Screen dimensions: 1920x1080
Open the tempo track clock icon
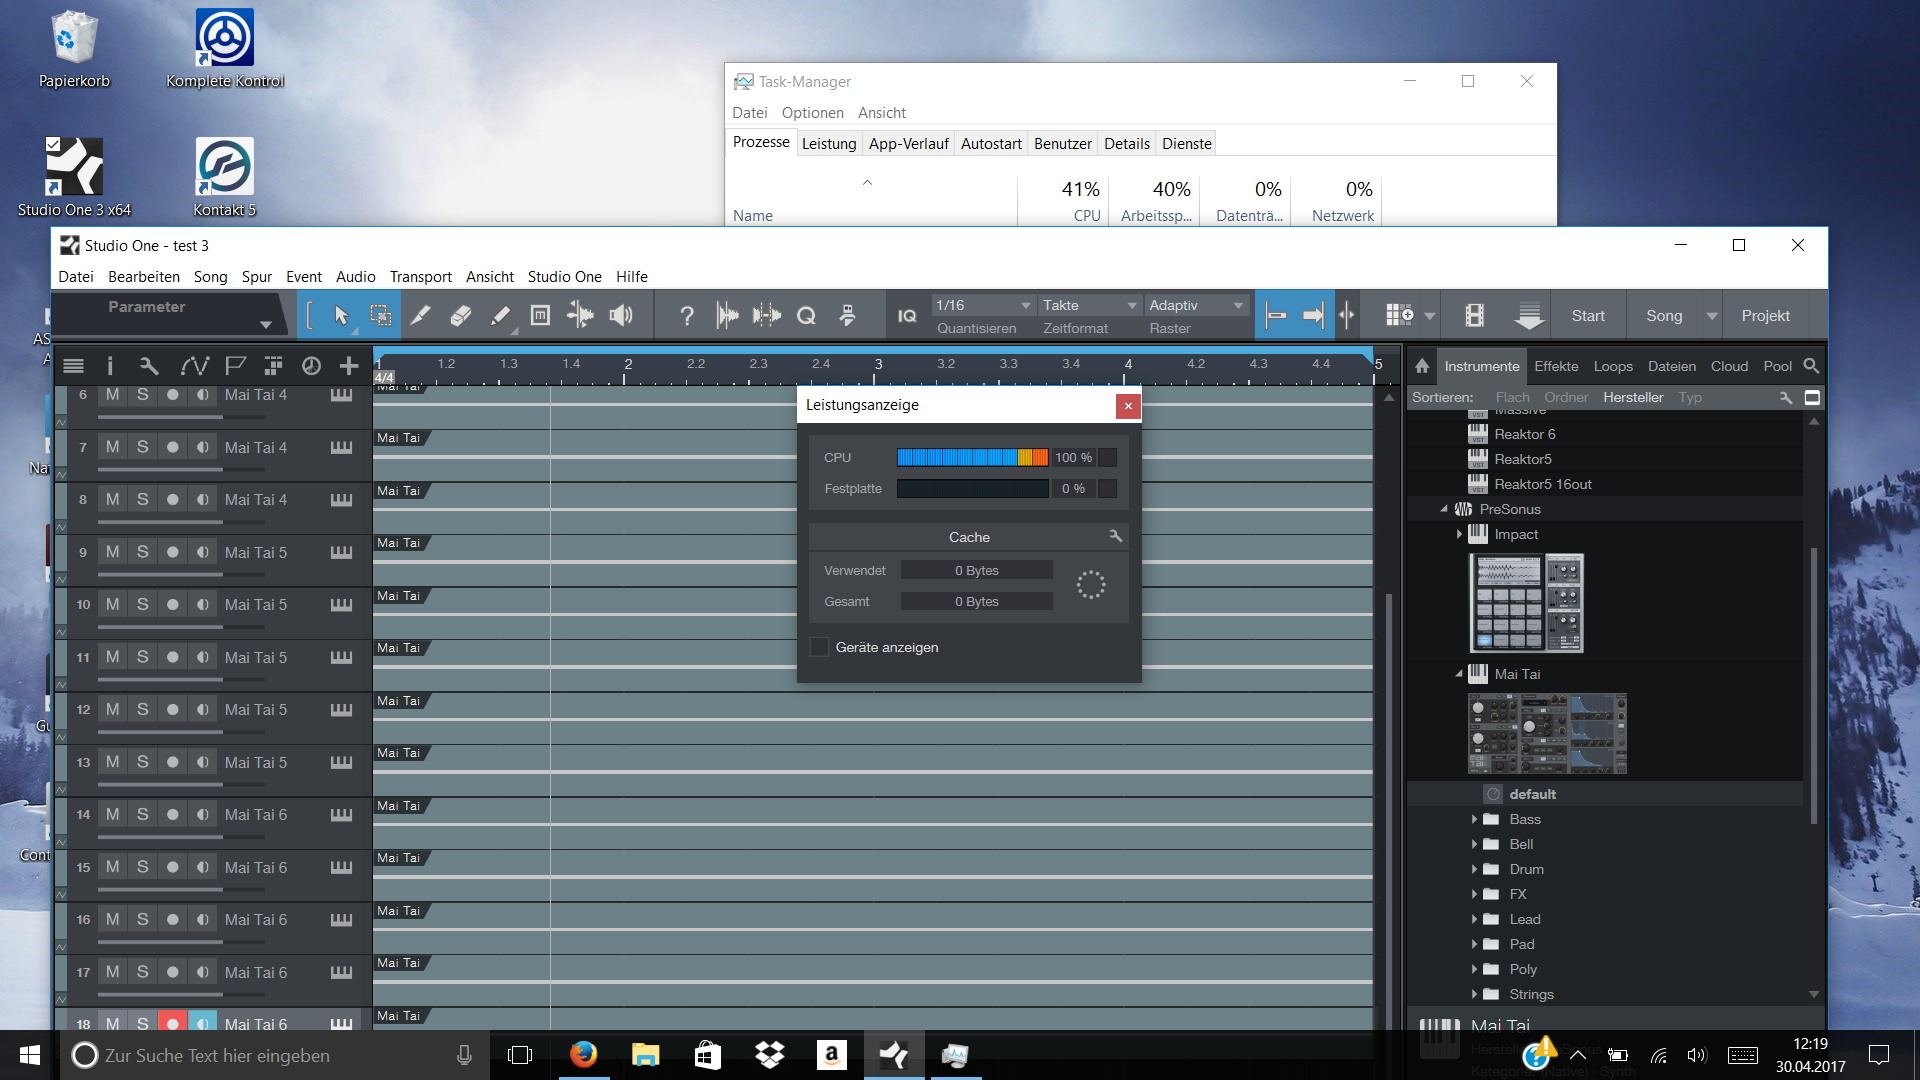[311, 366]
